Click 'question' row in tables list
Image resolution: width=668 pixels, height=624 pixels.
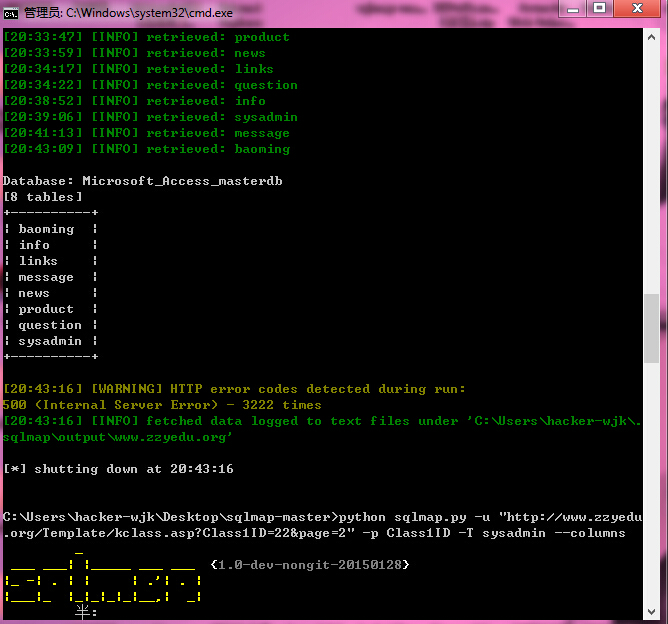pyautogui.click(x=51, y=325)
